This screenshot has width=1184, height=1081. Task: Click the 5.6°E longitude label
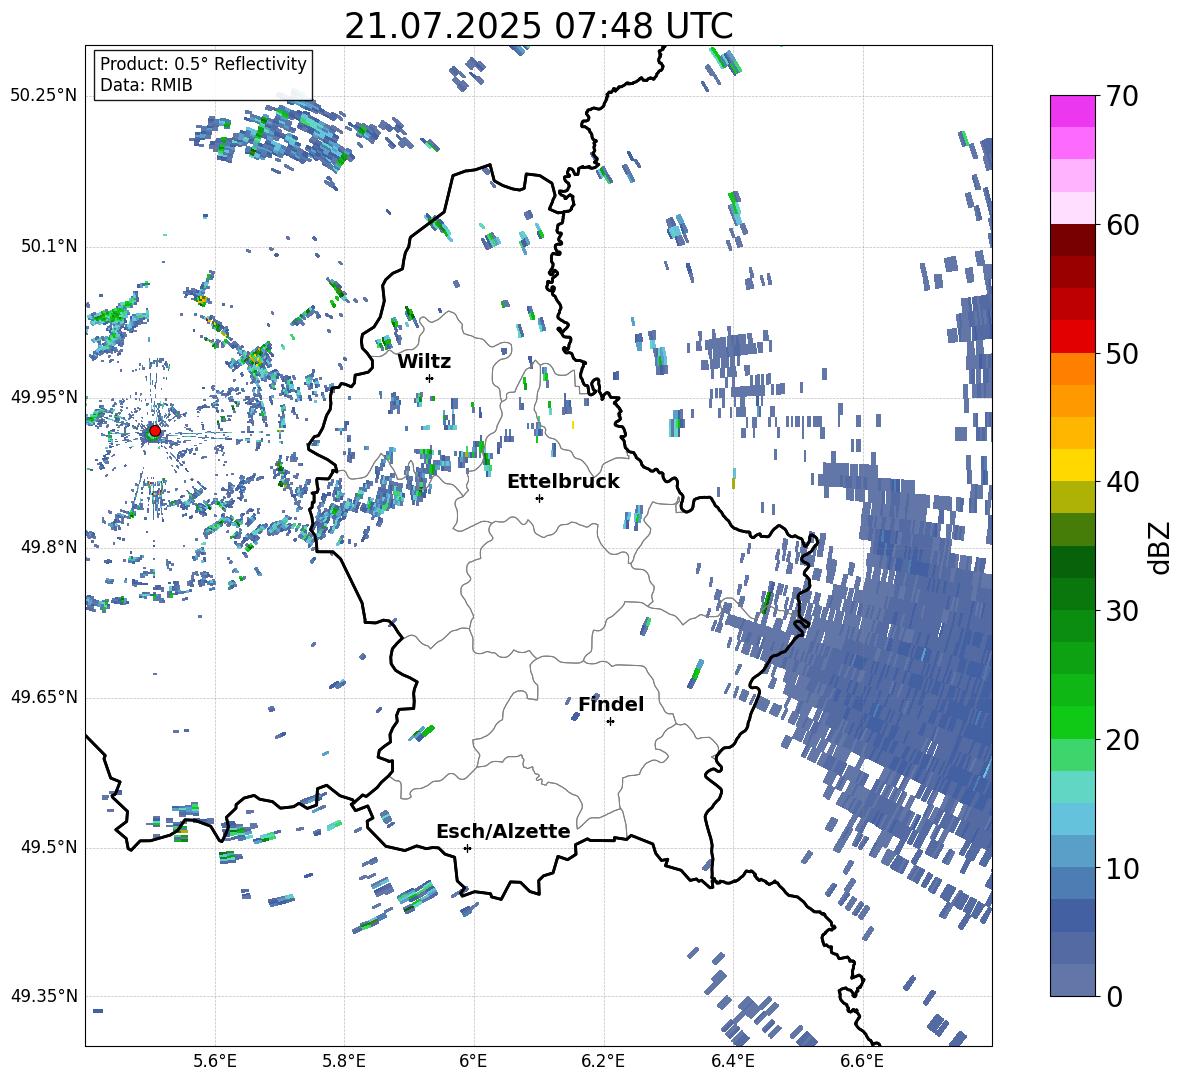click(x=215, y=1061)
